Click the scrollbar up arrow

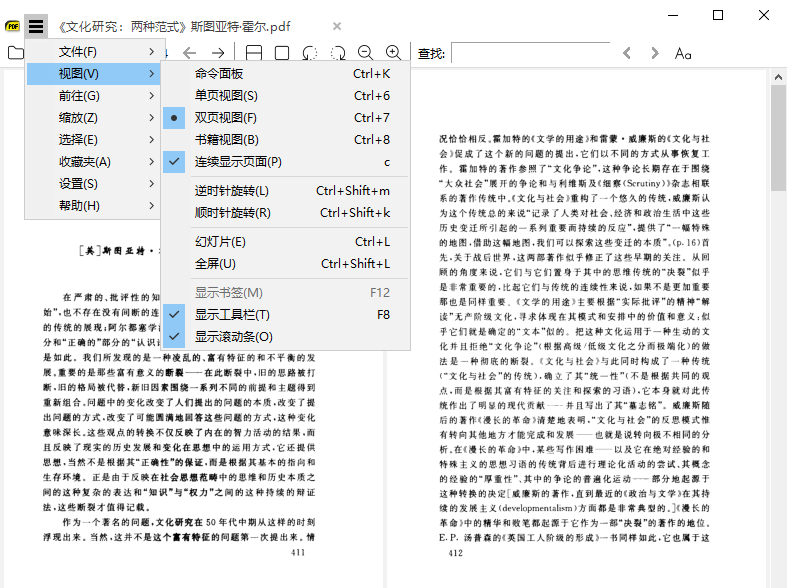pyautogui.click(x=778, y=77)
